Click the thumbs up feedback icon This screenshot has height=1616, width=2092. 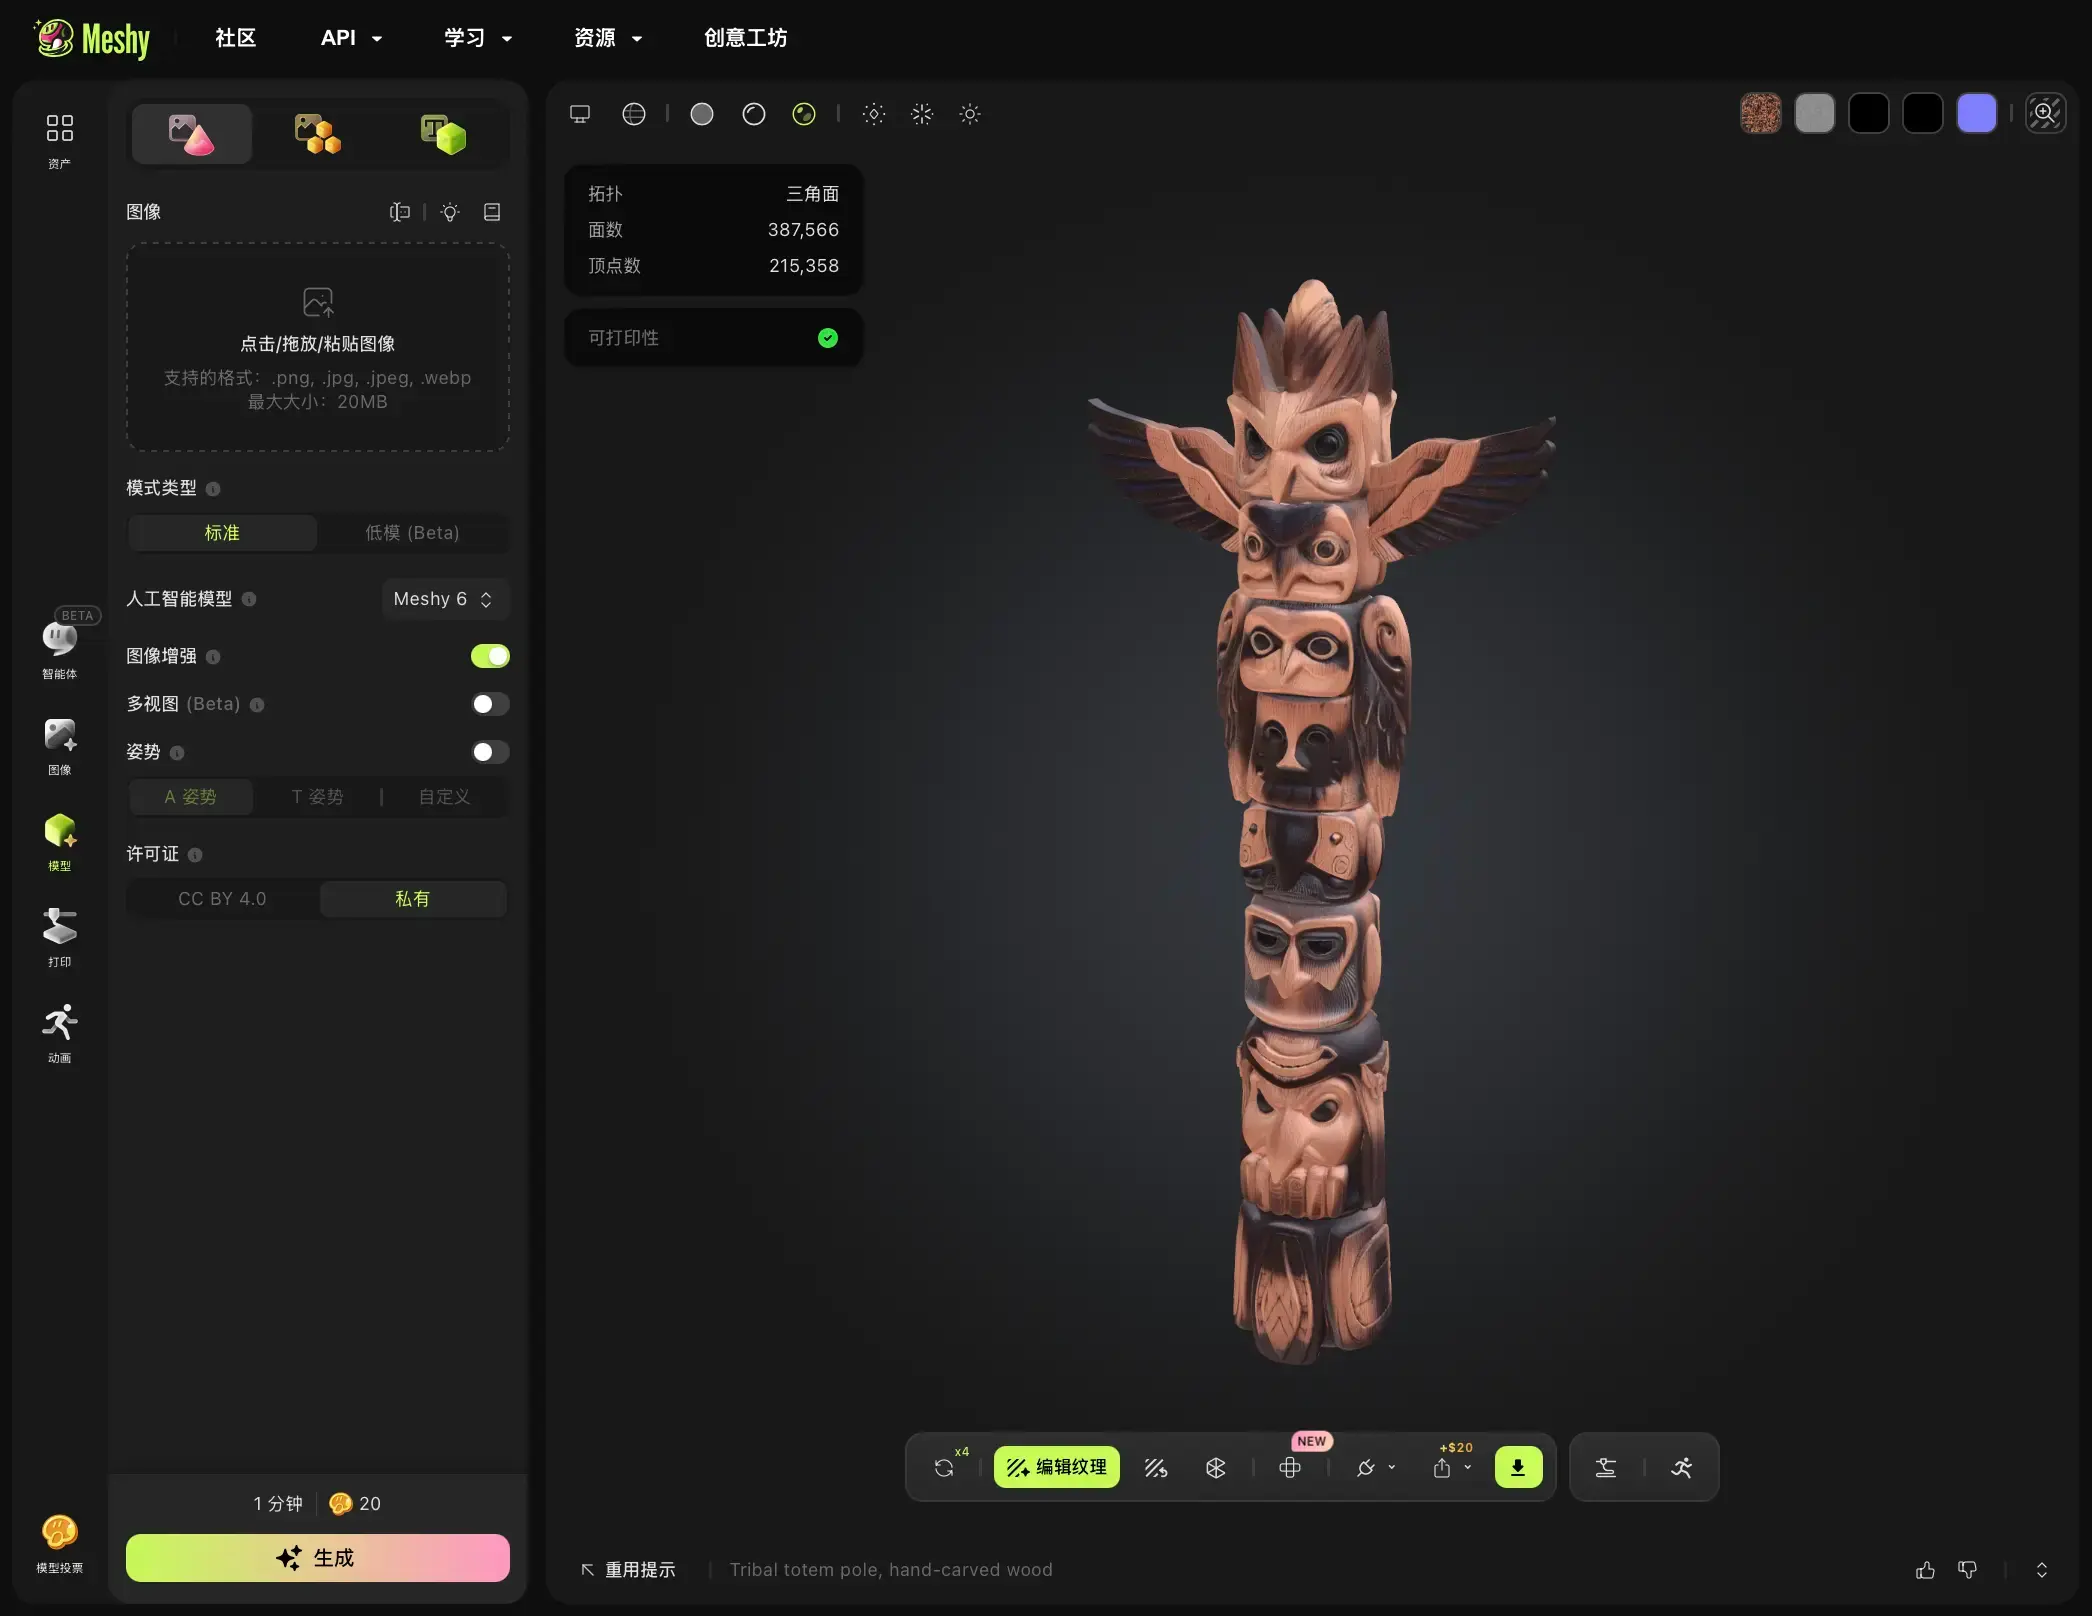pyautogui.click(x=1925, y=1570)
